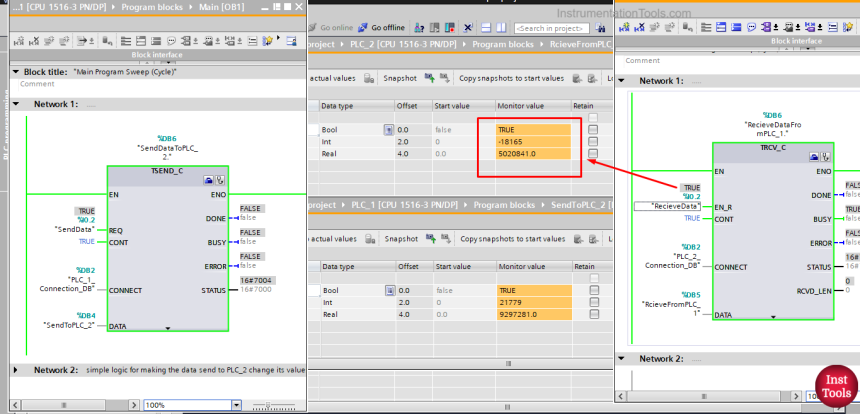Screen dimensions: 860x414
Task: Click comment bubble icon in Main OB1 toolbar
Action: click(x=171, y=41)
